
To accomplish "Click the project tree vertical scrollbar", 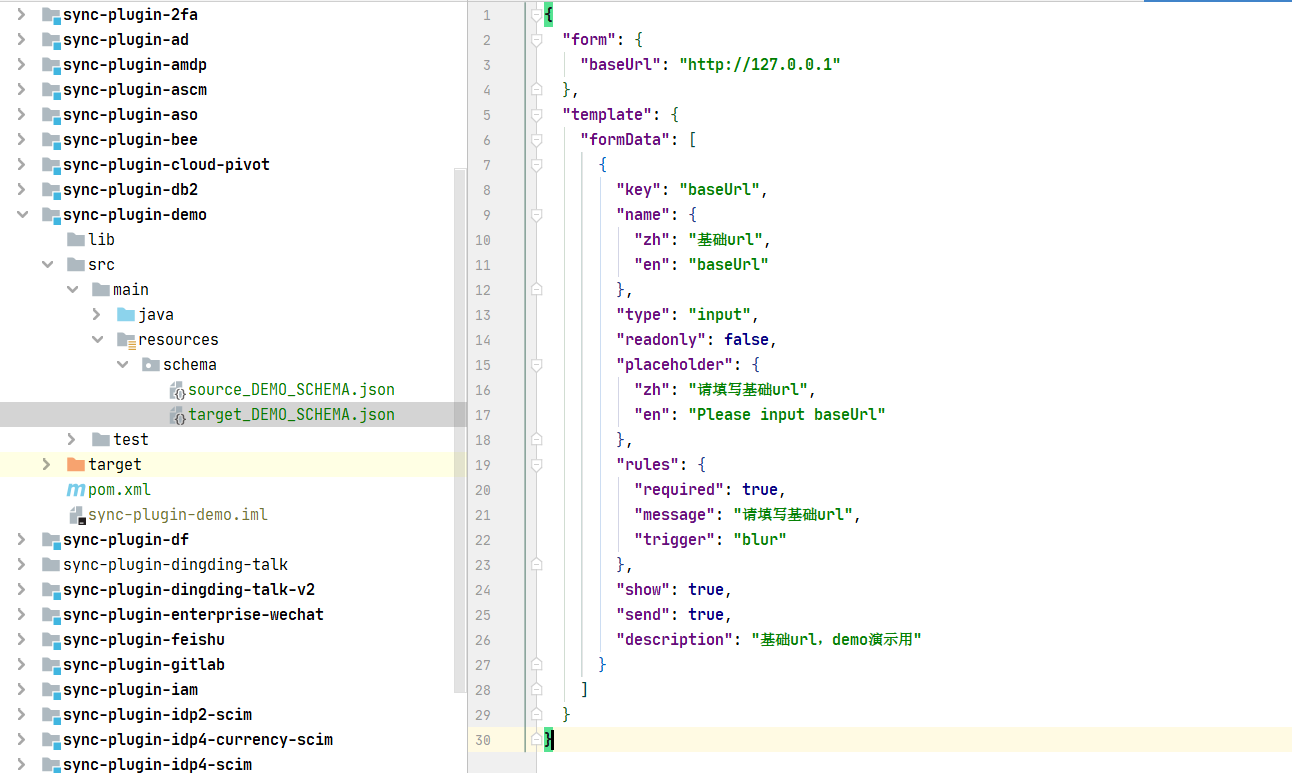I will [x=460, y=430].
